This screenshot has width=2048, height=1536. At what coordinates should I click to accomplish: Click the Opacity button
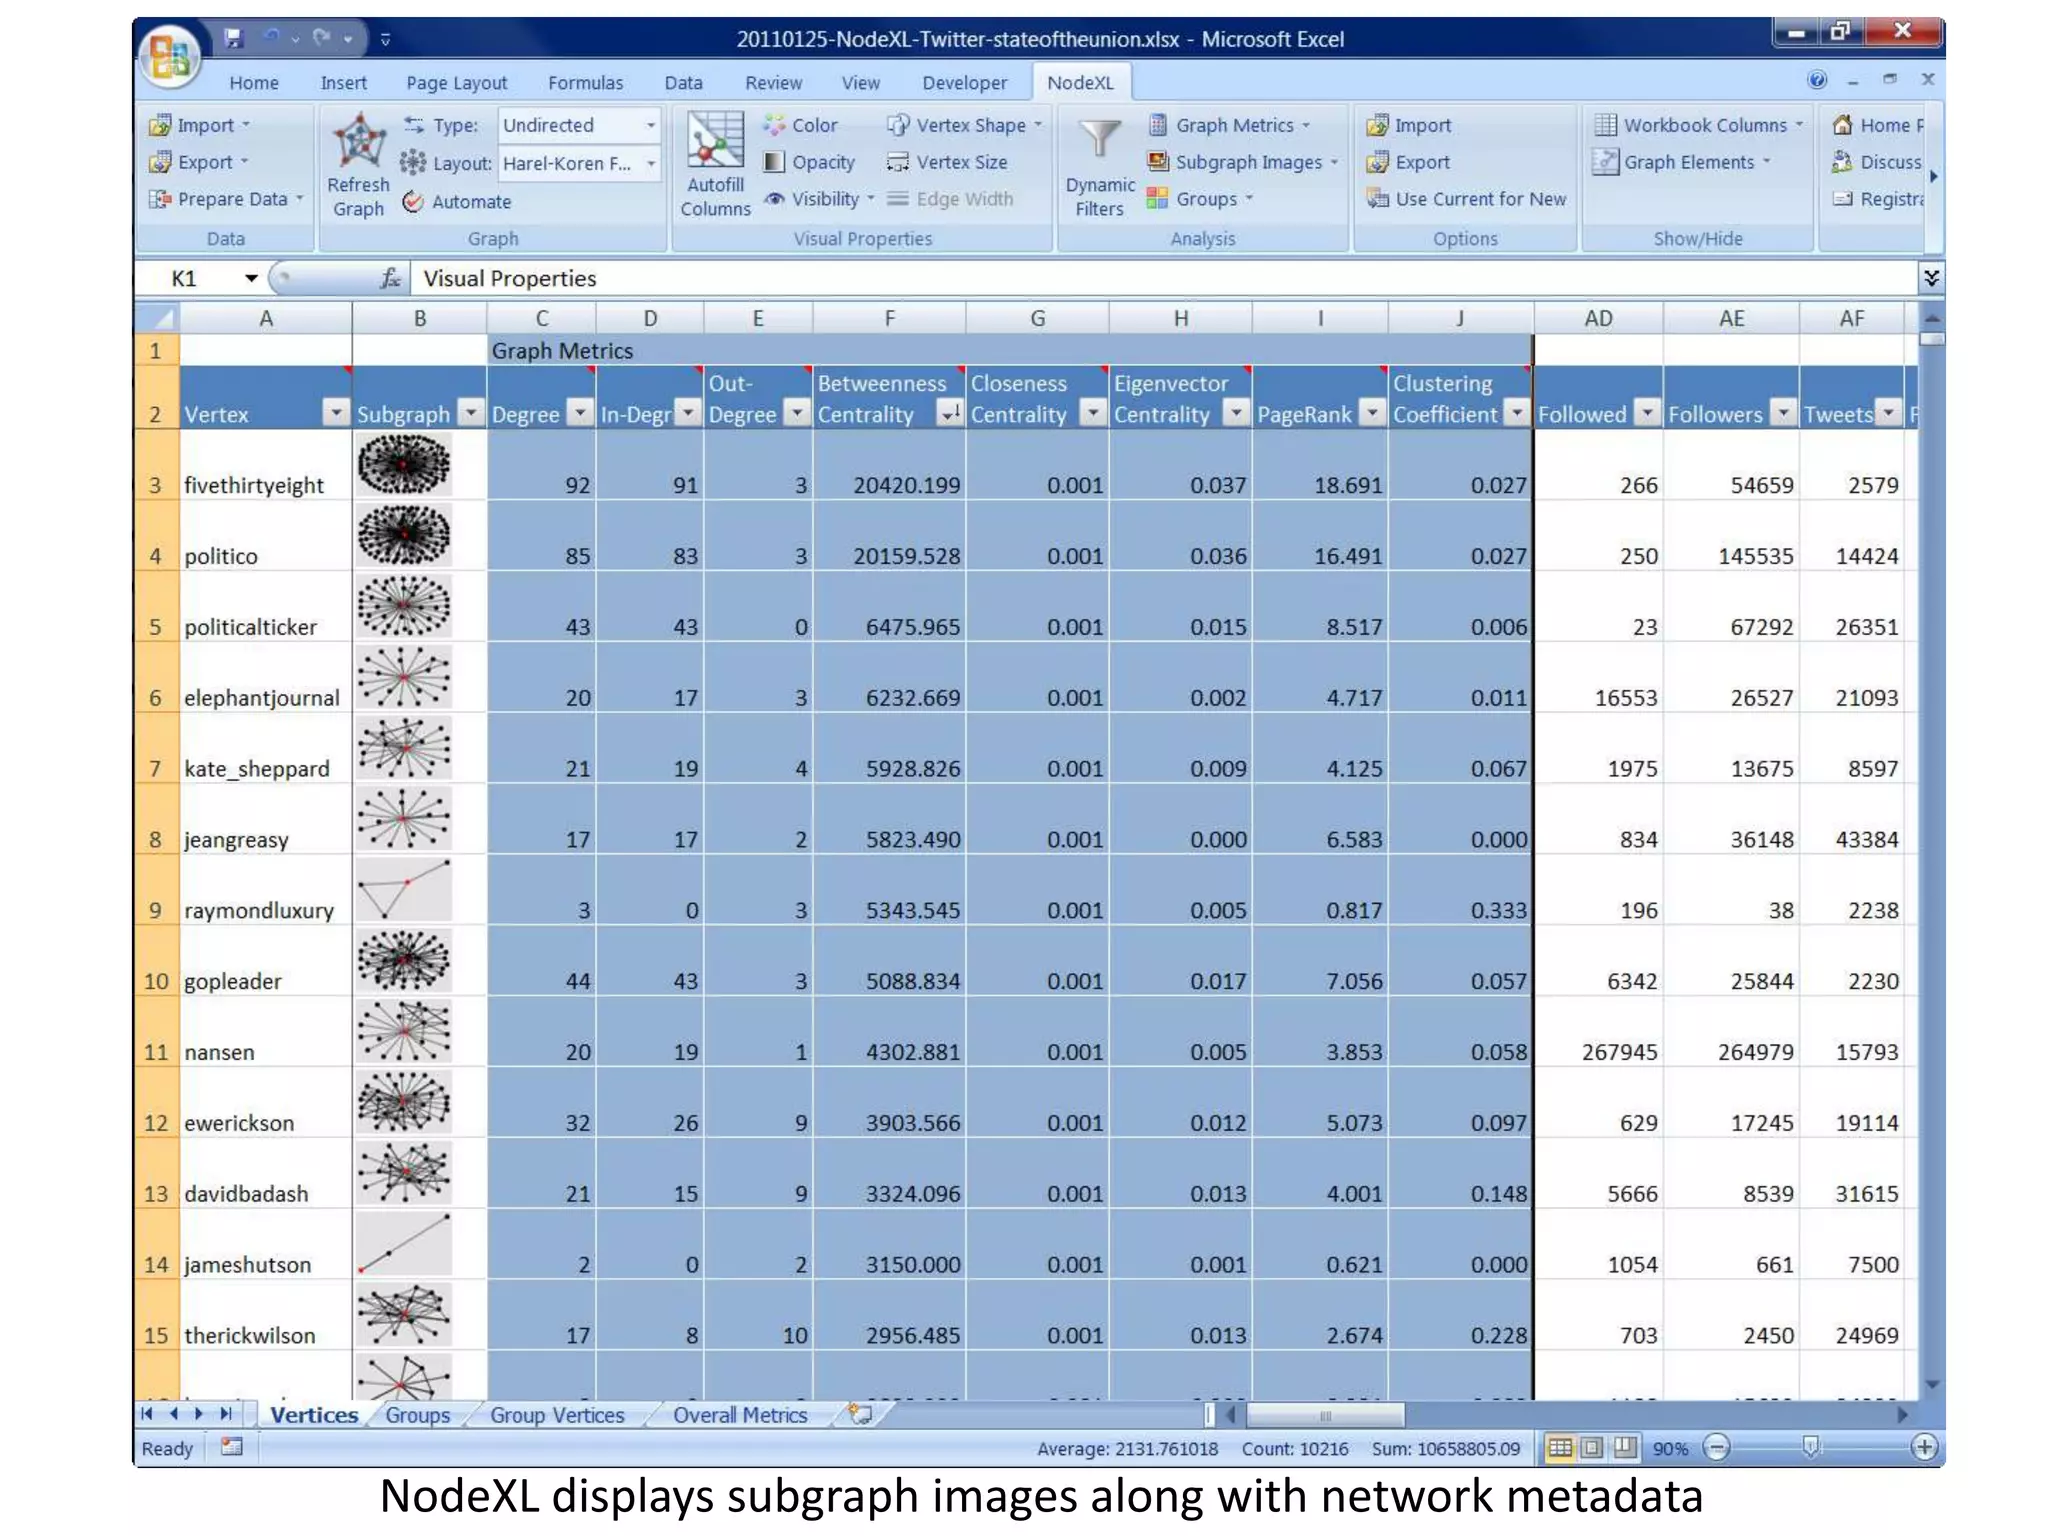click(x=809, y=162)
